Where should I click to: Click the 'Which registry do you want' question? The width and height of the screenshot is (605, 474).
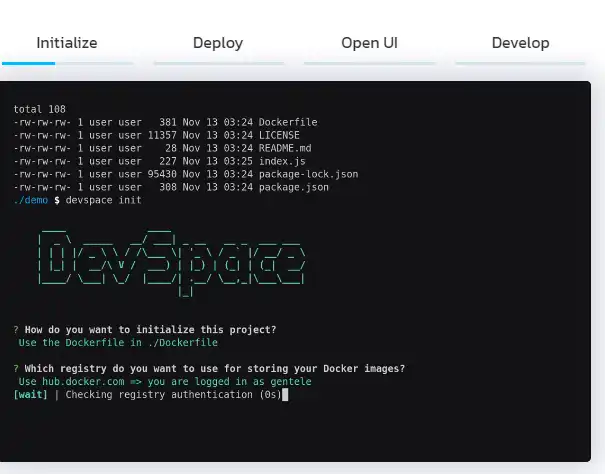215,369
